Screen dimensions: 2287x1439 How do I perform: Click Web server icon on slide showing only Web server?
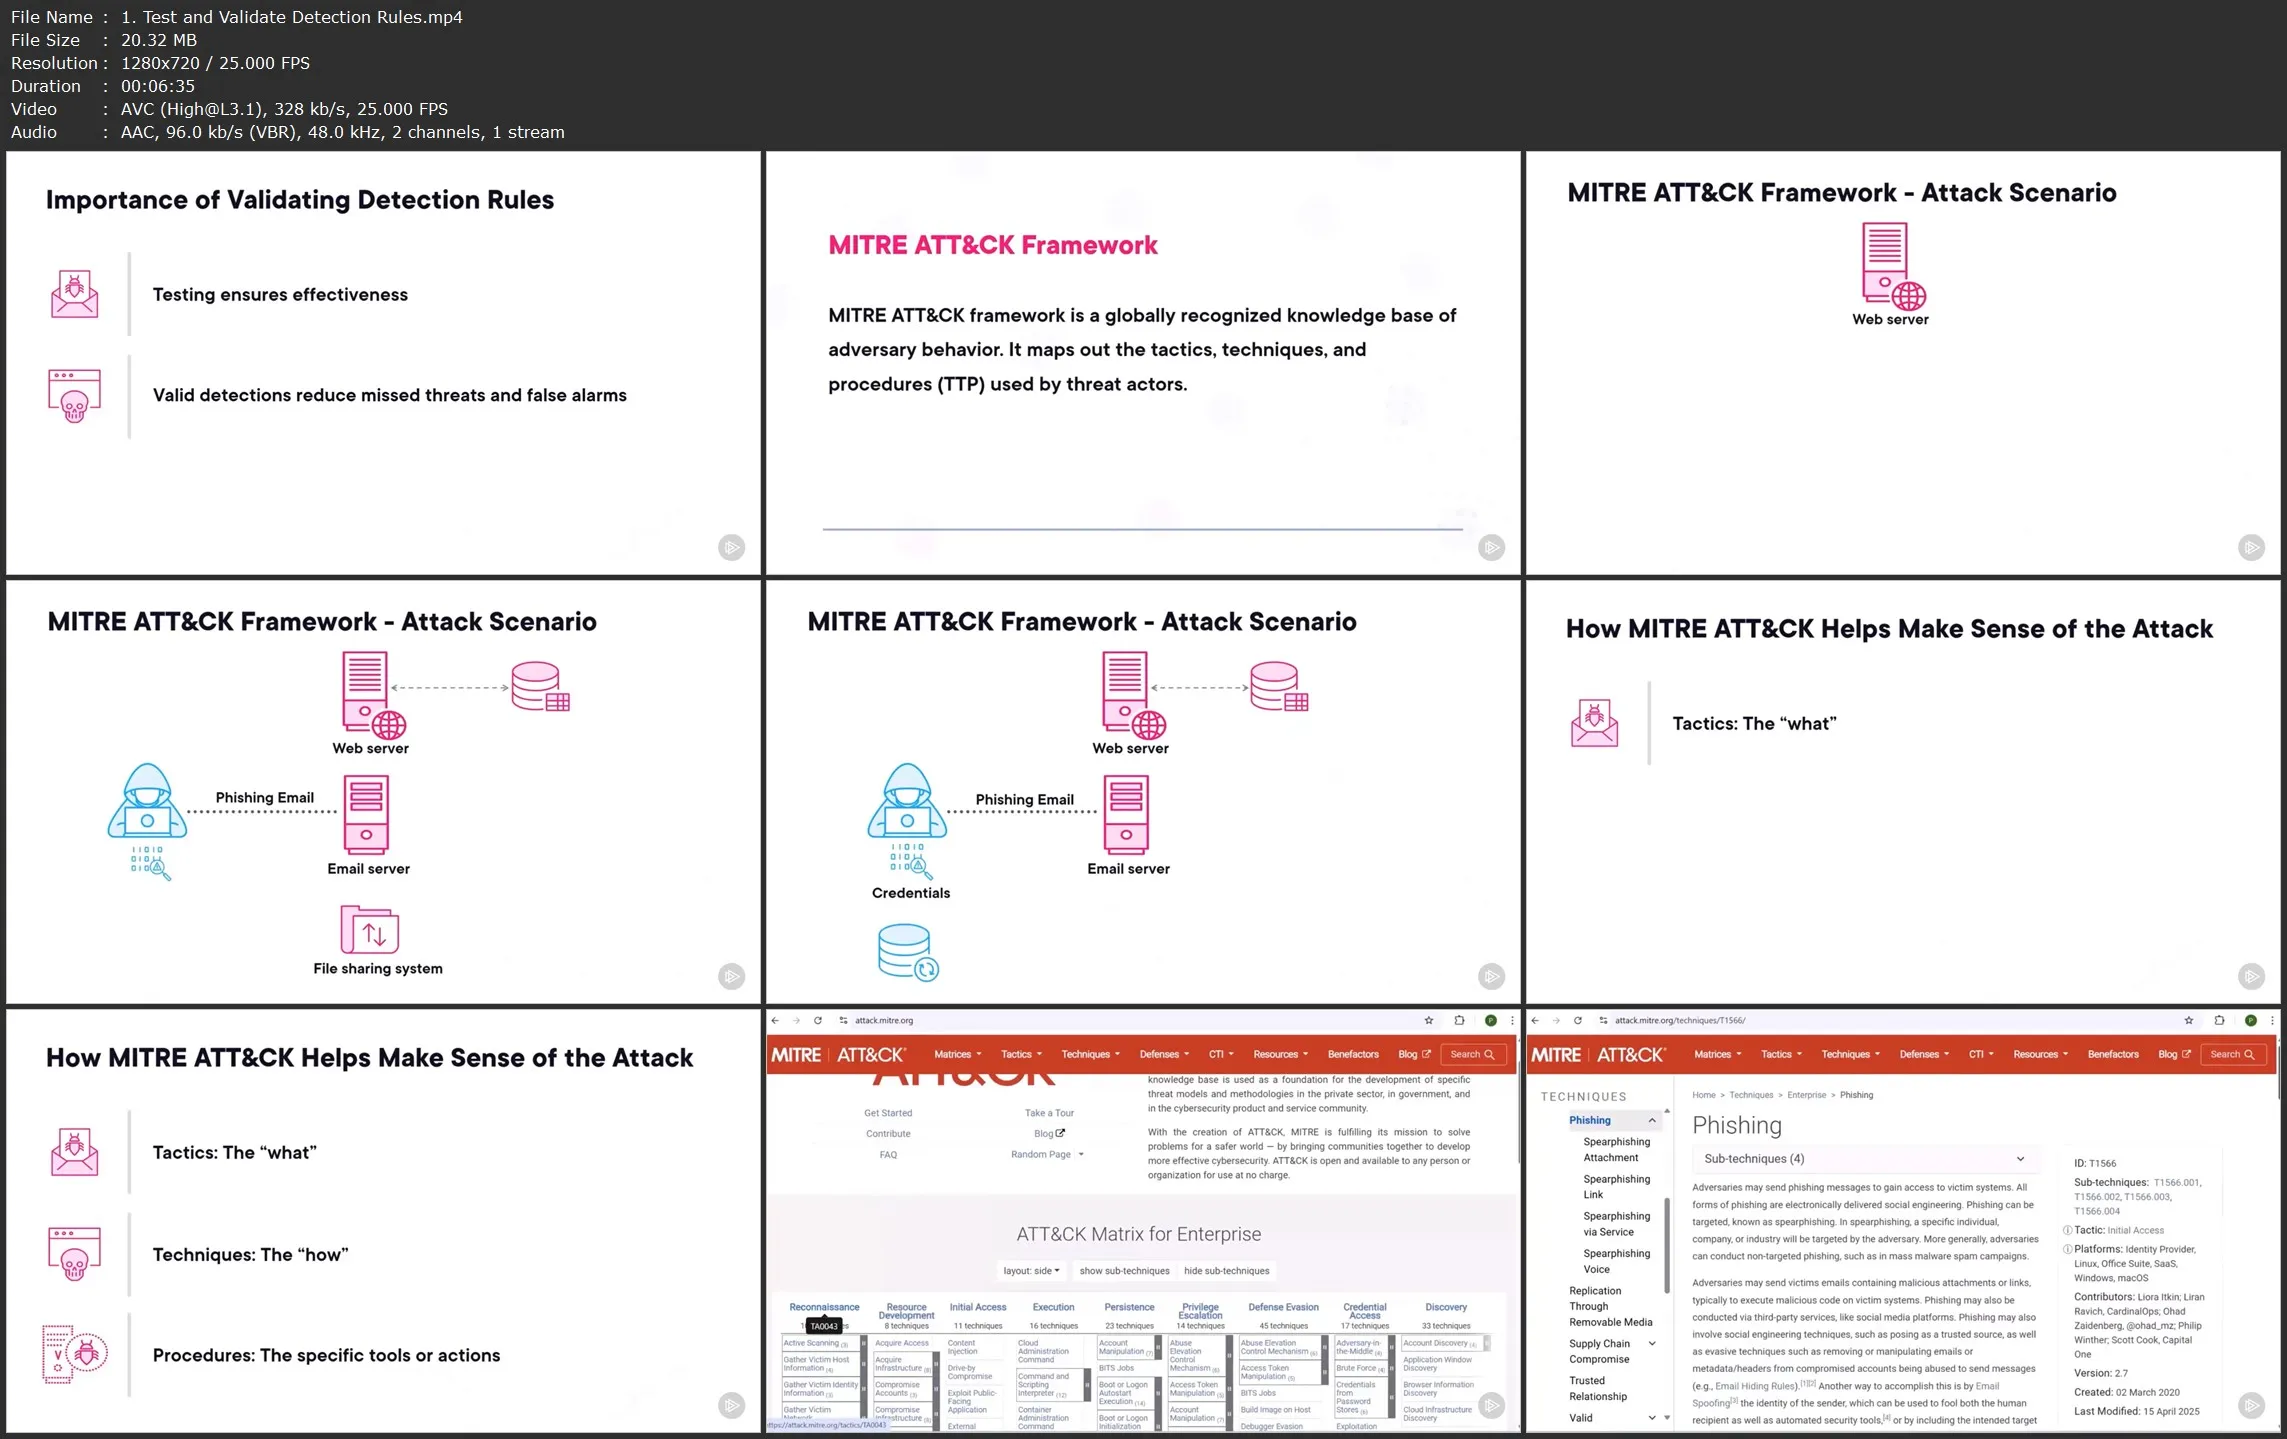pyautogui.click(x=1893, y=265)
